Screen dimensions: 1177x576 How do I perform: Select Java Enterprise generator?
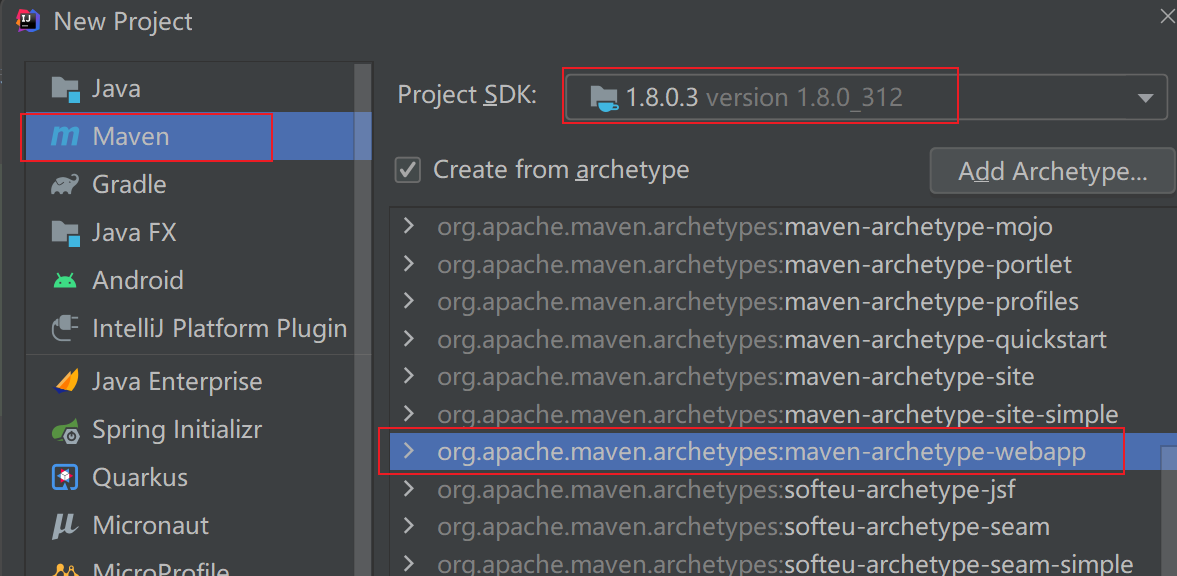pos(198,381)
